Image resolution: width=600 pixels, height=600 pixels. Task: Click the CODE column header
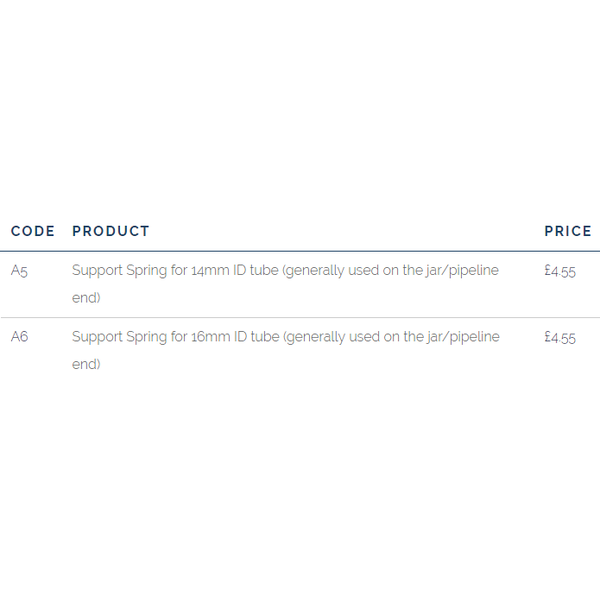point(33,231)
